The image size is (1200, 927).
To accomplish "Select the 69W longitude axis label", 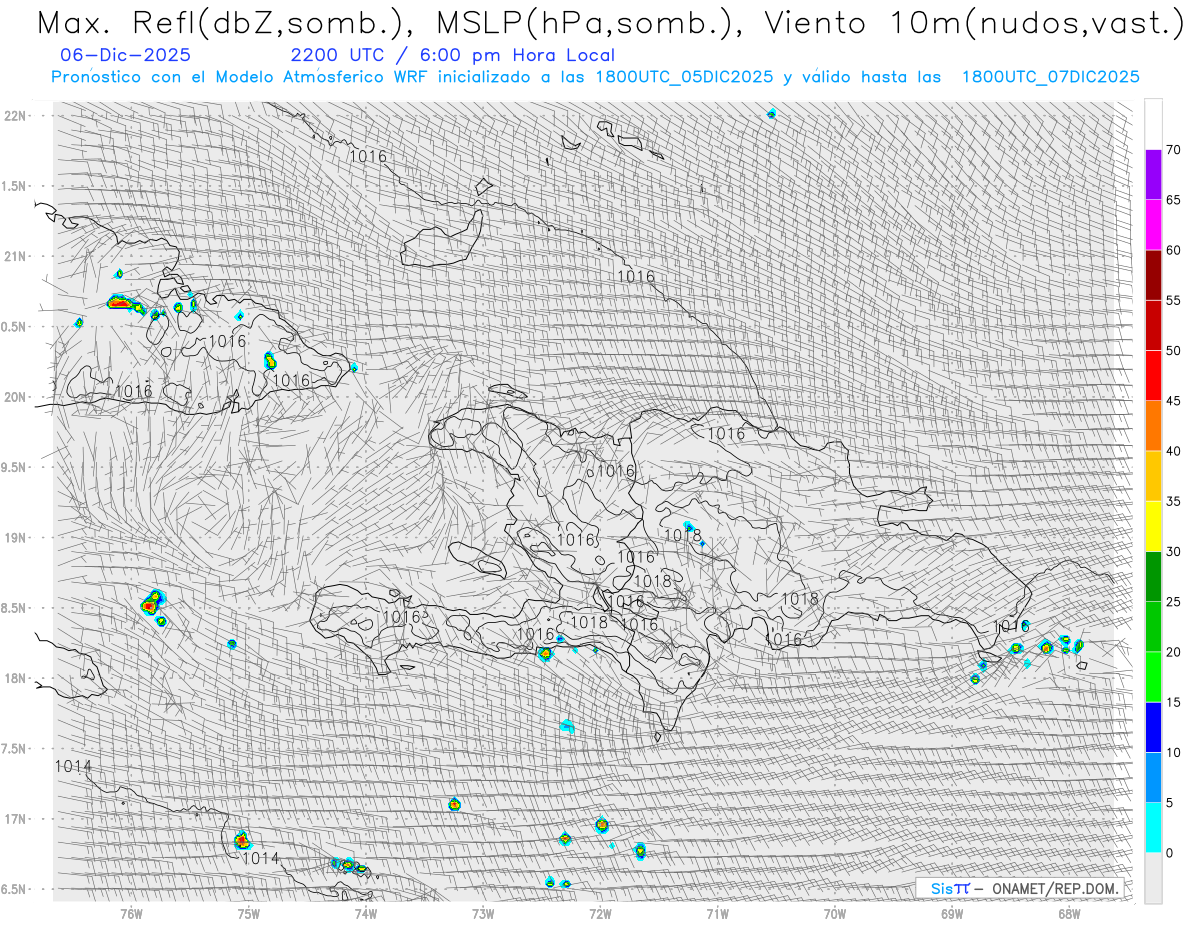I will pos(952,913).
